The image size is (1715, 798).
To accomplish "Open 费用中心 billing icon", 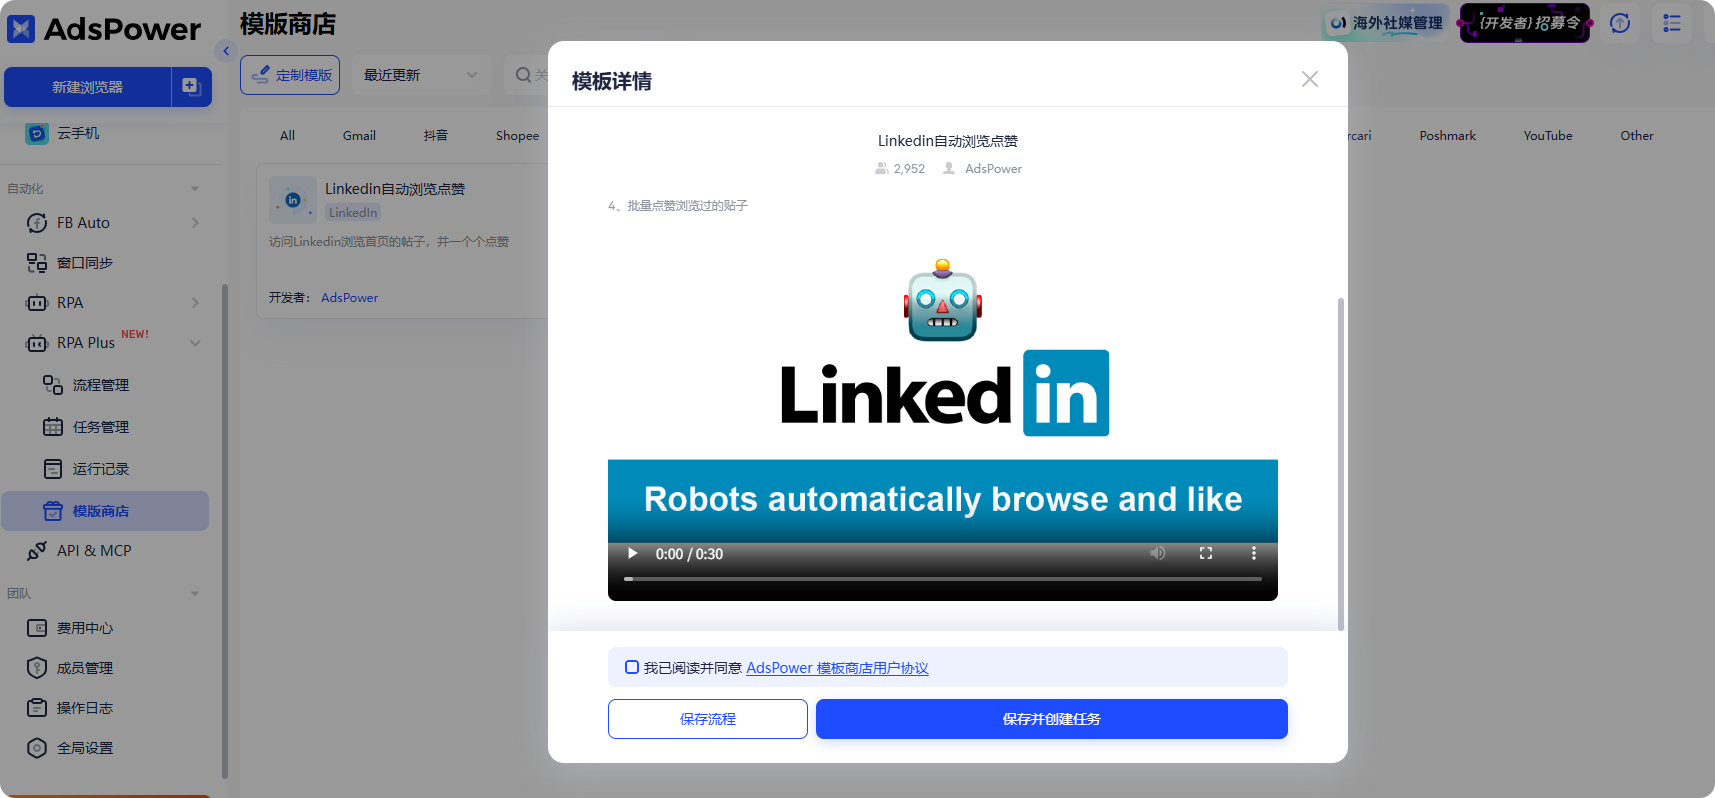I will (x=37, y=628).
